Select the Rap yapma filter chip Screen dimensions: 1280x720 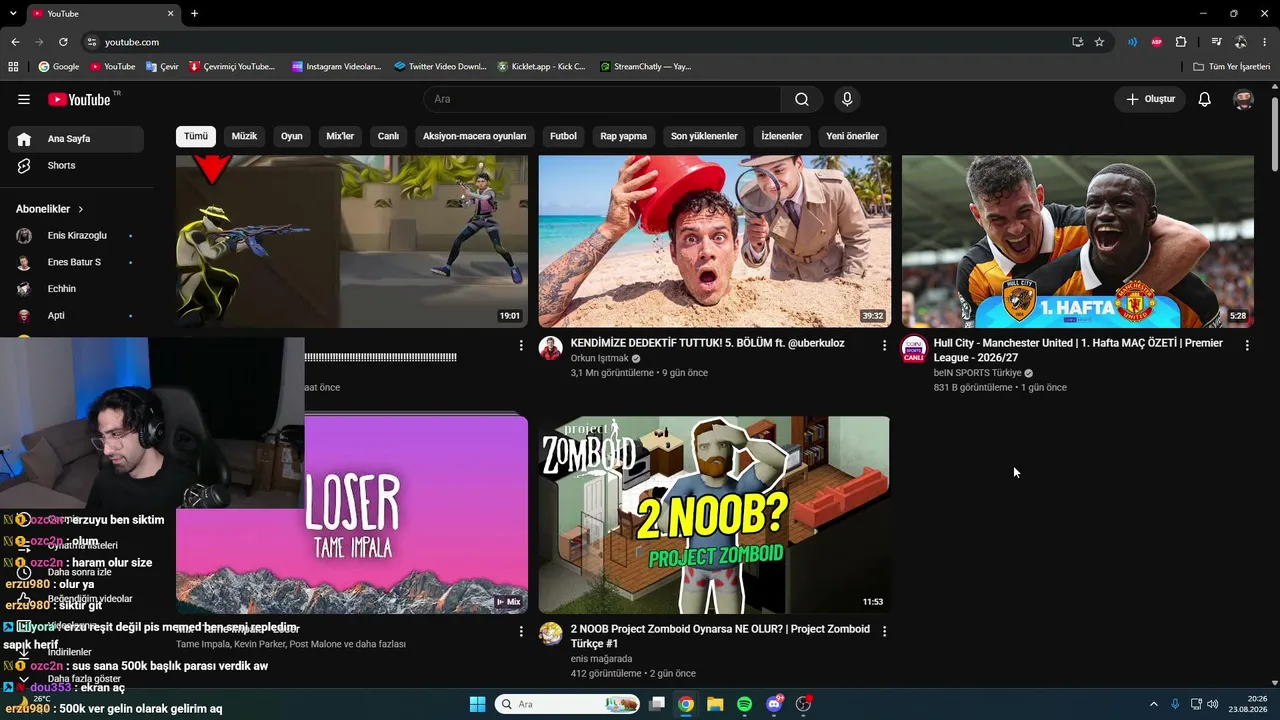624,136
